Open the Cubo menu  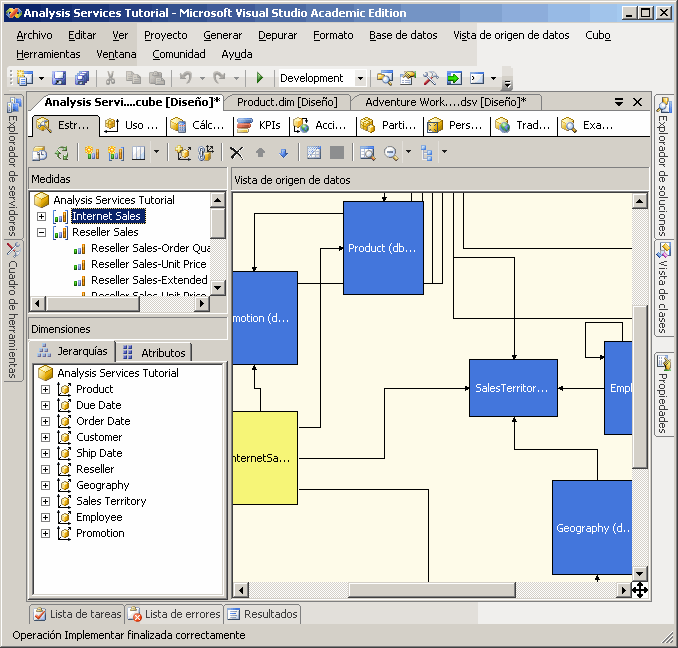598,35
